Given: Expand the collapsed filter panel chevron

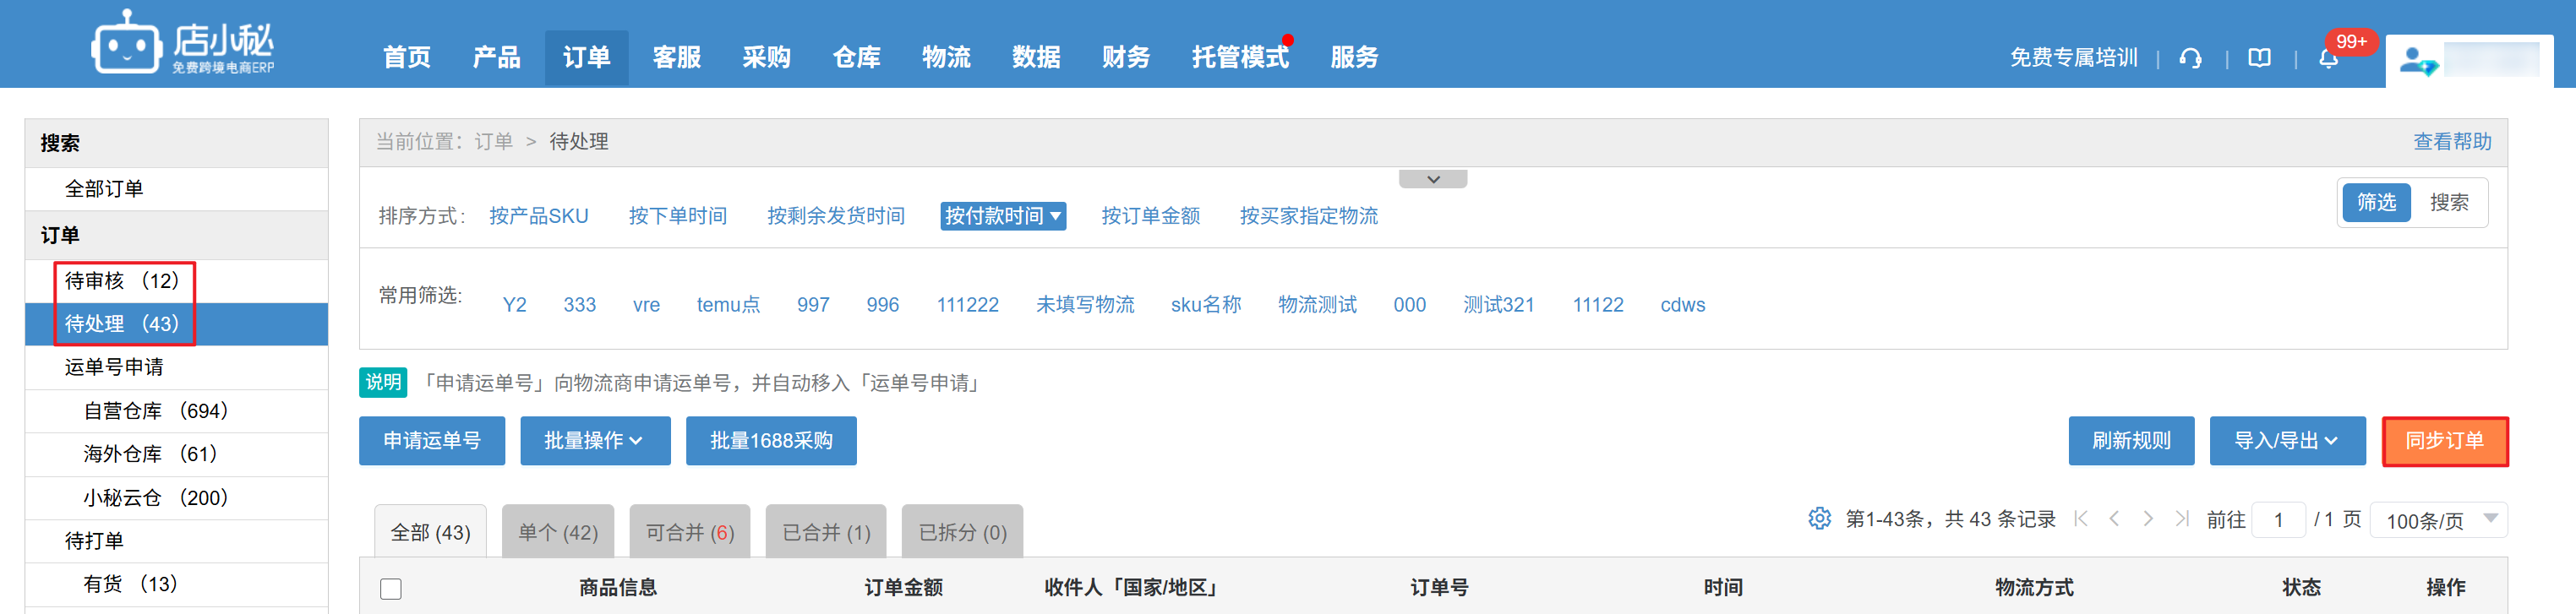Looking at the screenshot, I should 1432,180.
